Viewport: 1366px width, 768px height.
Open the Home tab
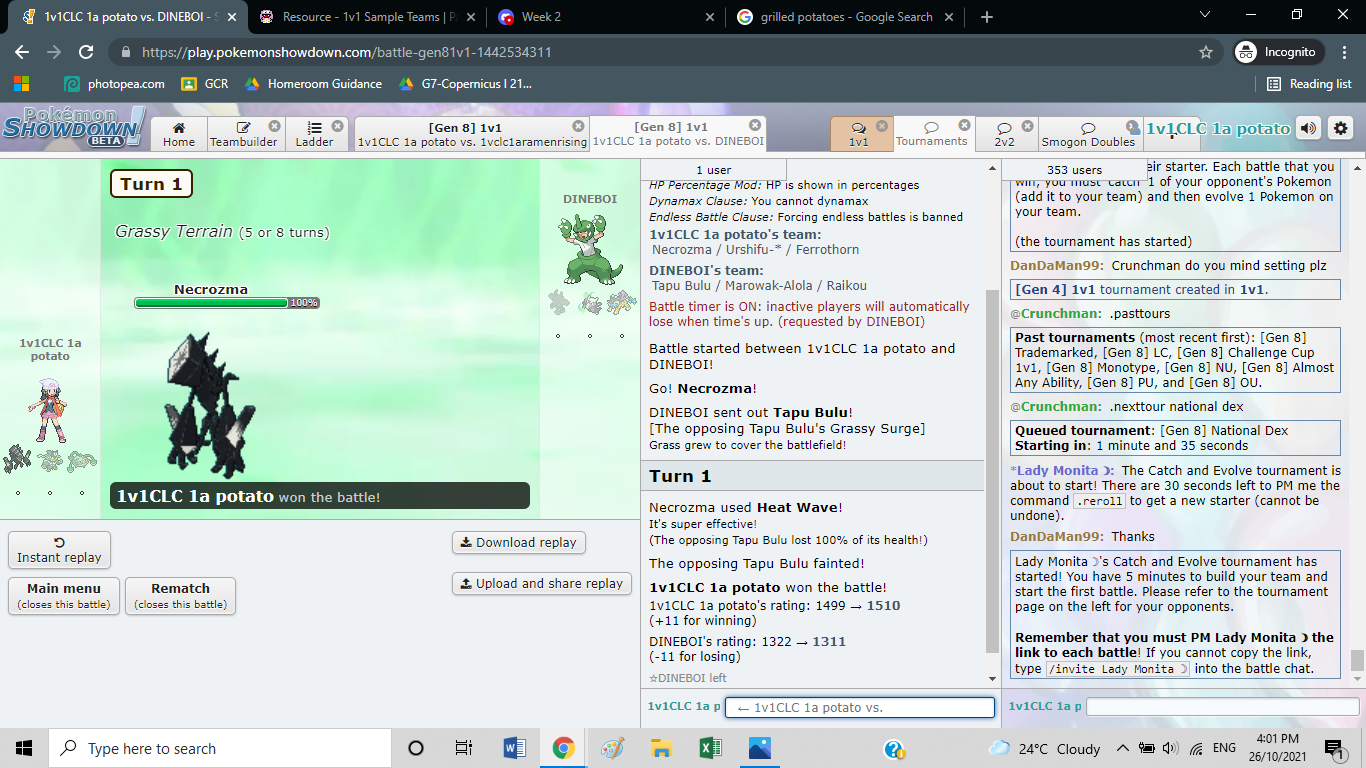click(179, 134)
